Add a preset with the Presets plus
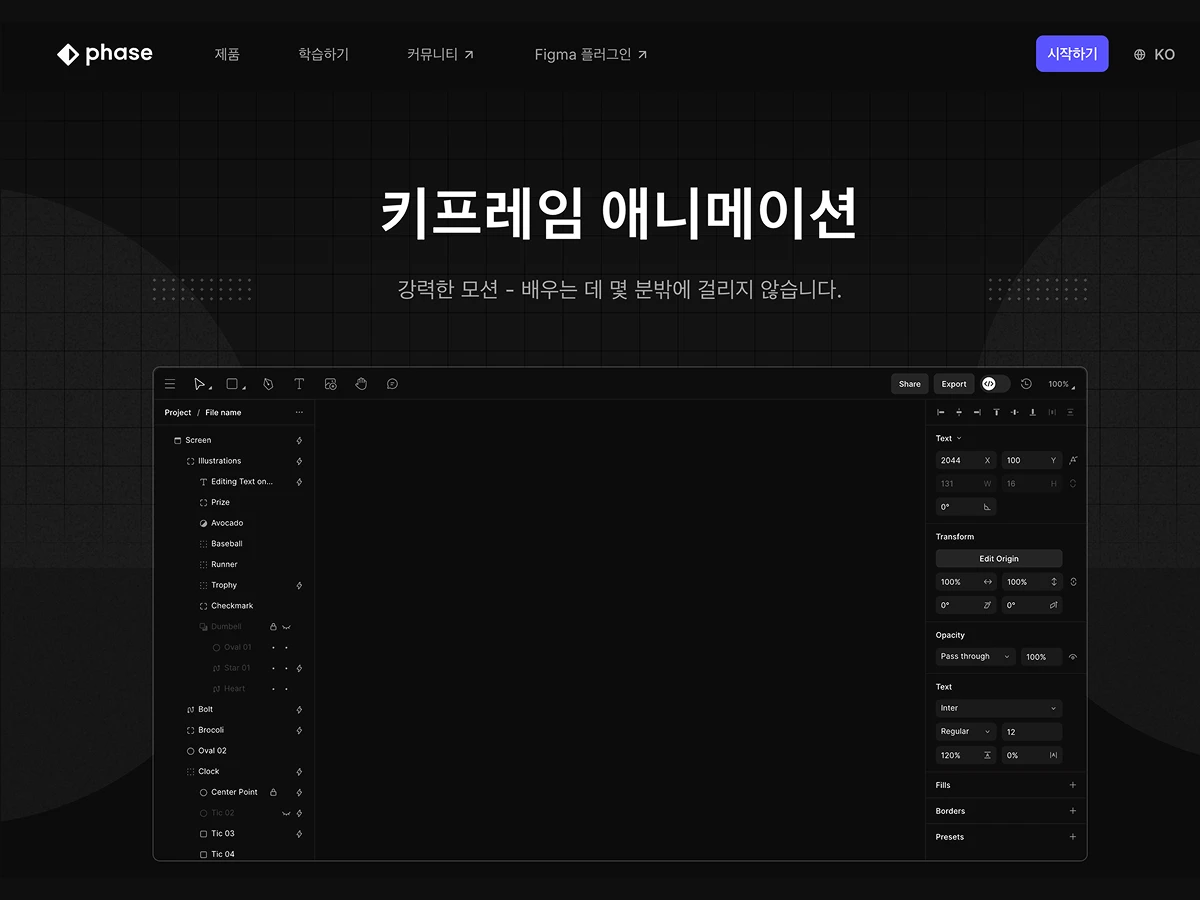 point(1073,837)
